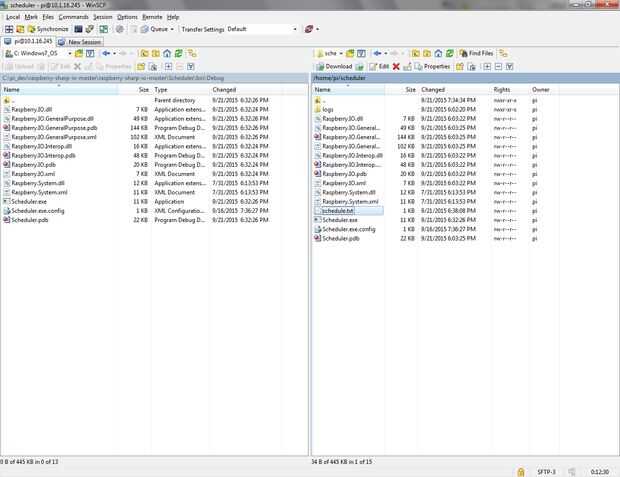Click local panel back arrow
The width and height of the screenshot is (620, 477).
[106, 53]
